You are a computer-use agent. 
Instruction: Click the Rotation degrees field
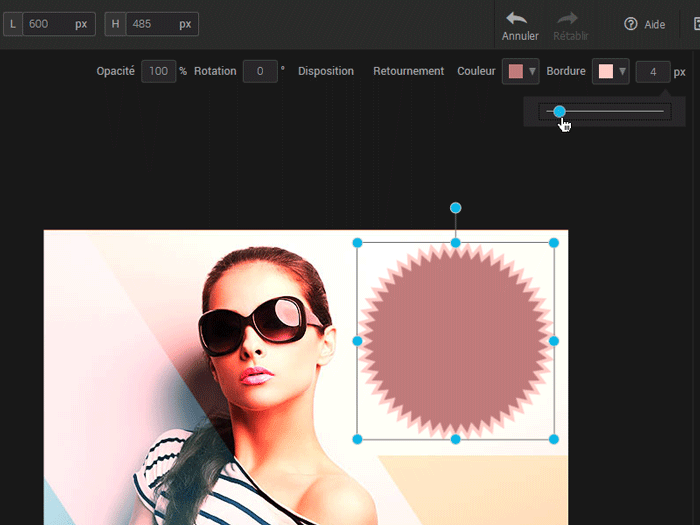point(260,72)
